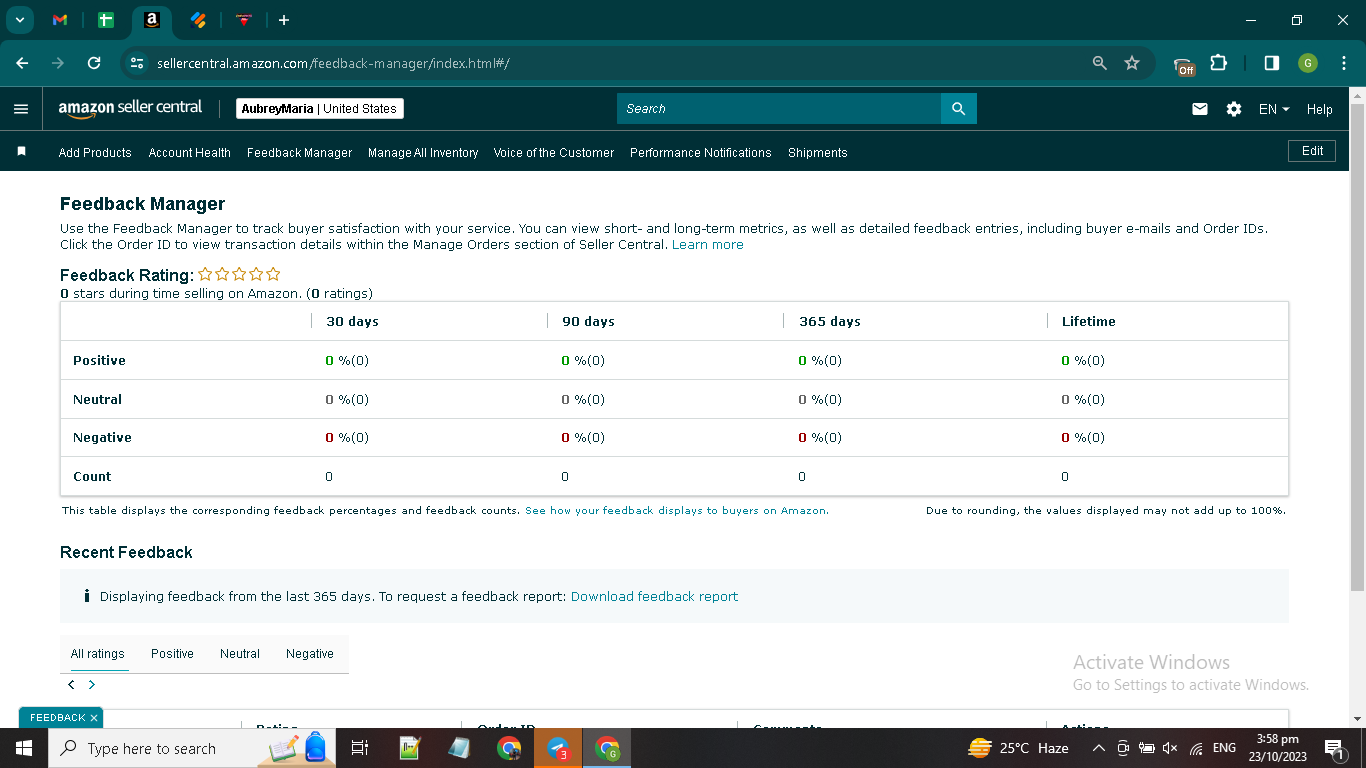Click the empty Feedback Rating stars

click(x=239, y=274)
